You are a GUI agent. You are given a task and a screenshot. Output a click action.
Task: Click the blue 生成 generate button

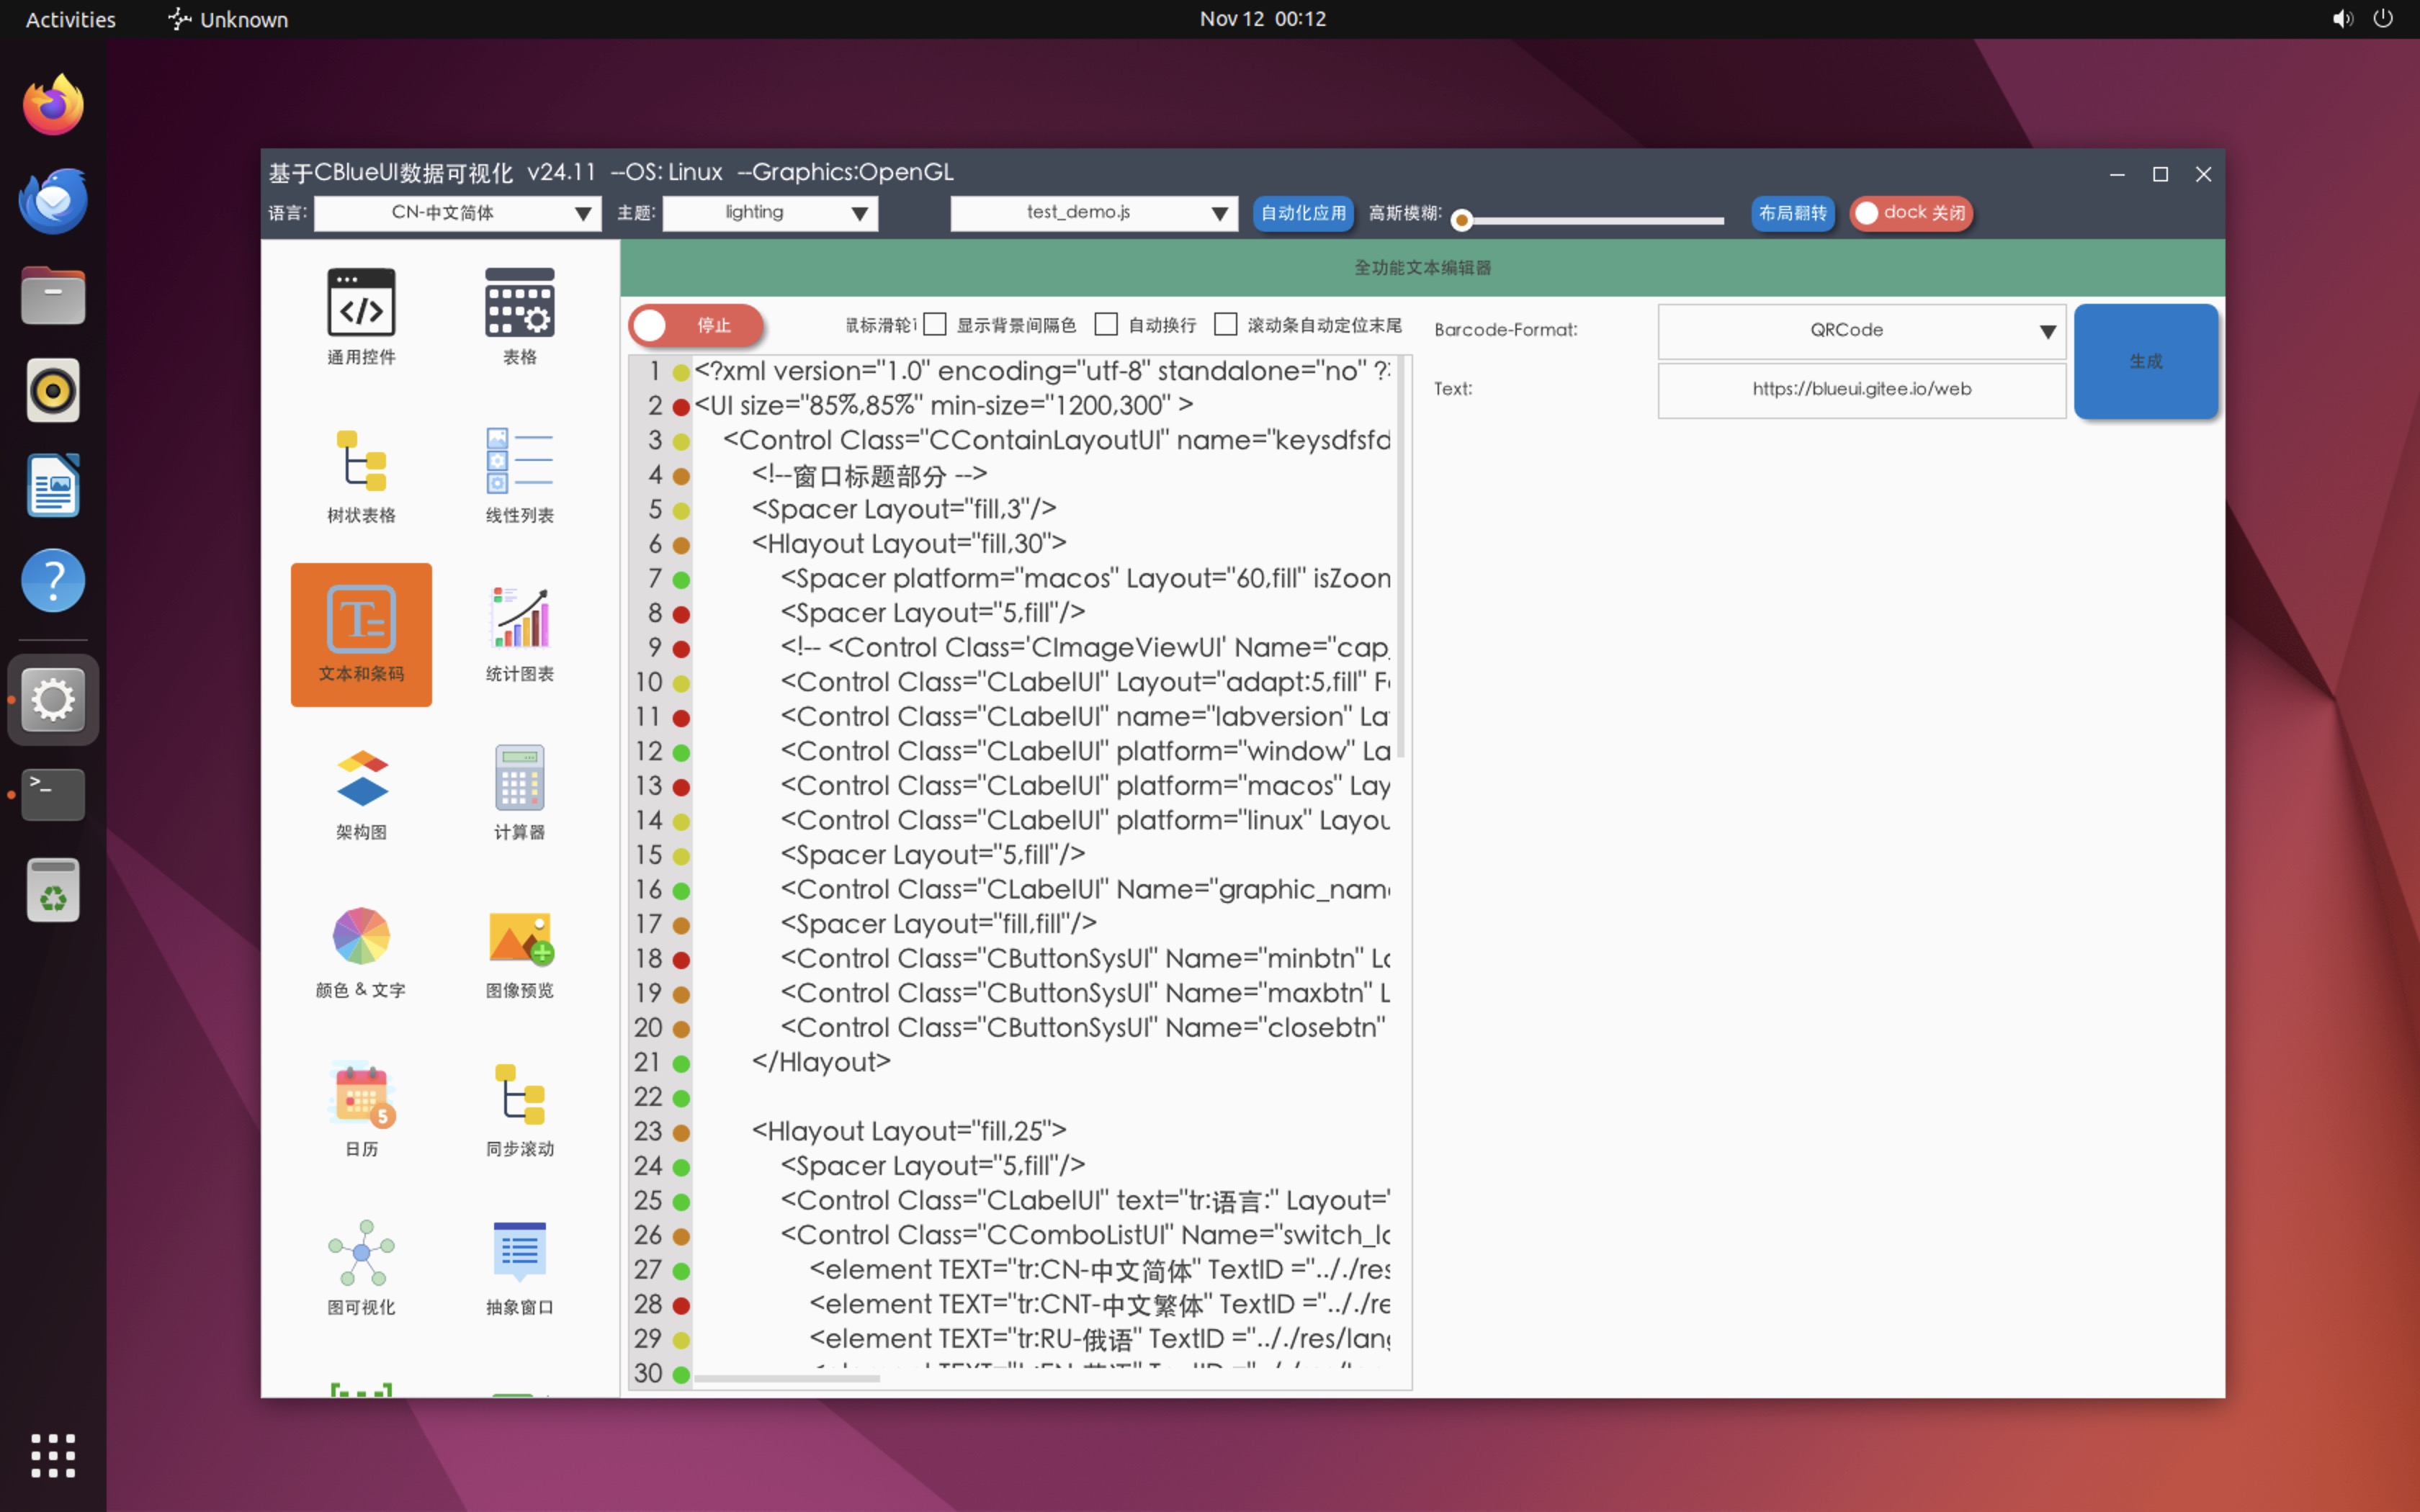pyautogui.click(x=2145, y=361)
